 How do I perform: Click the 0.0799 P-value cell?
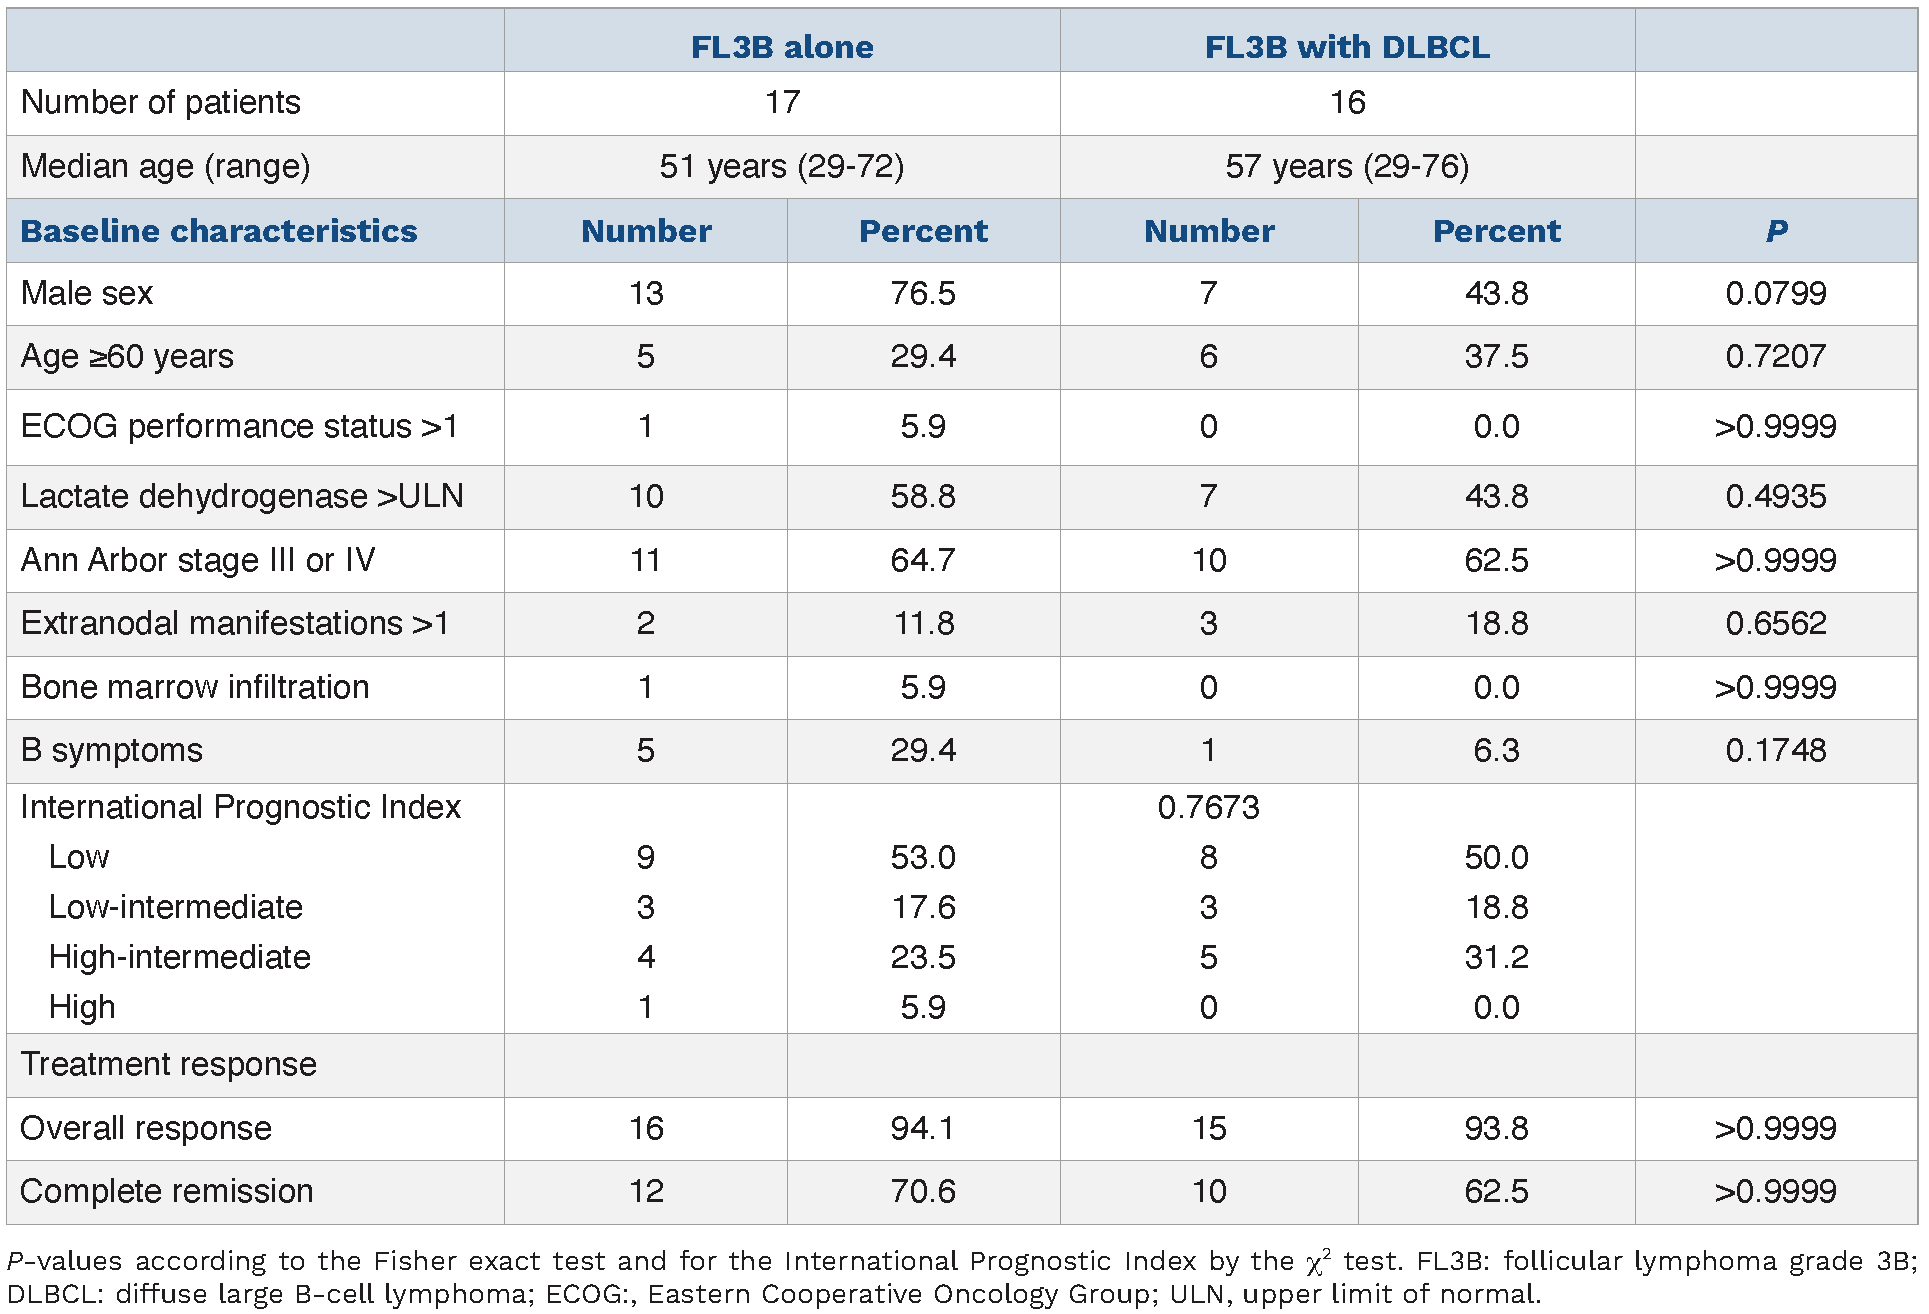(1775, 293)
